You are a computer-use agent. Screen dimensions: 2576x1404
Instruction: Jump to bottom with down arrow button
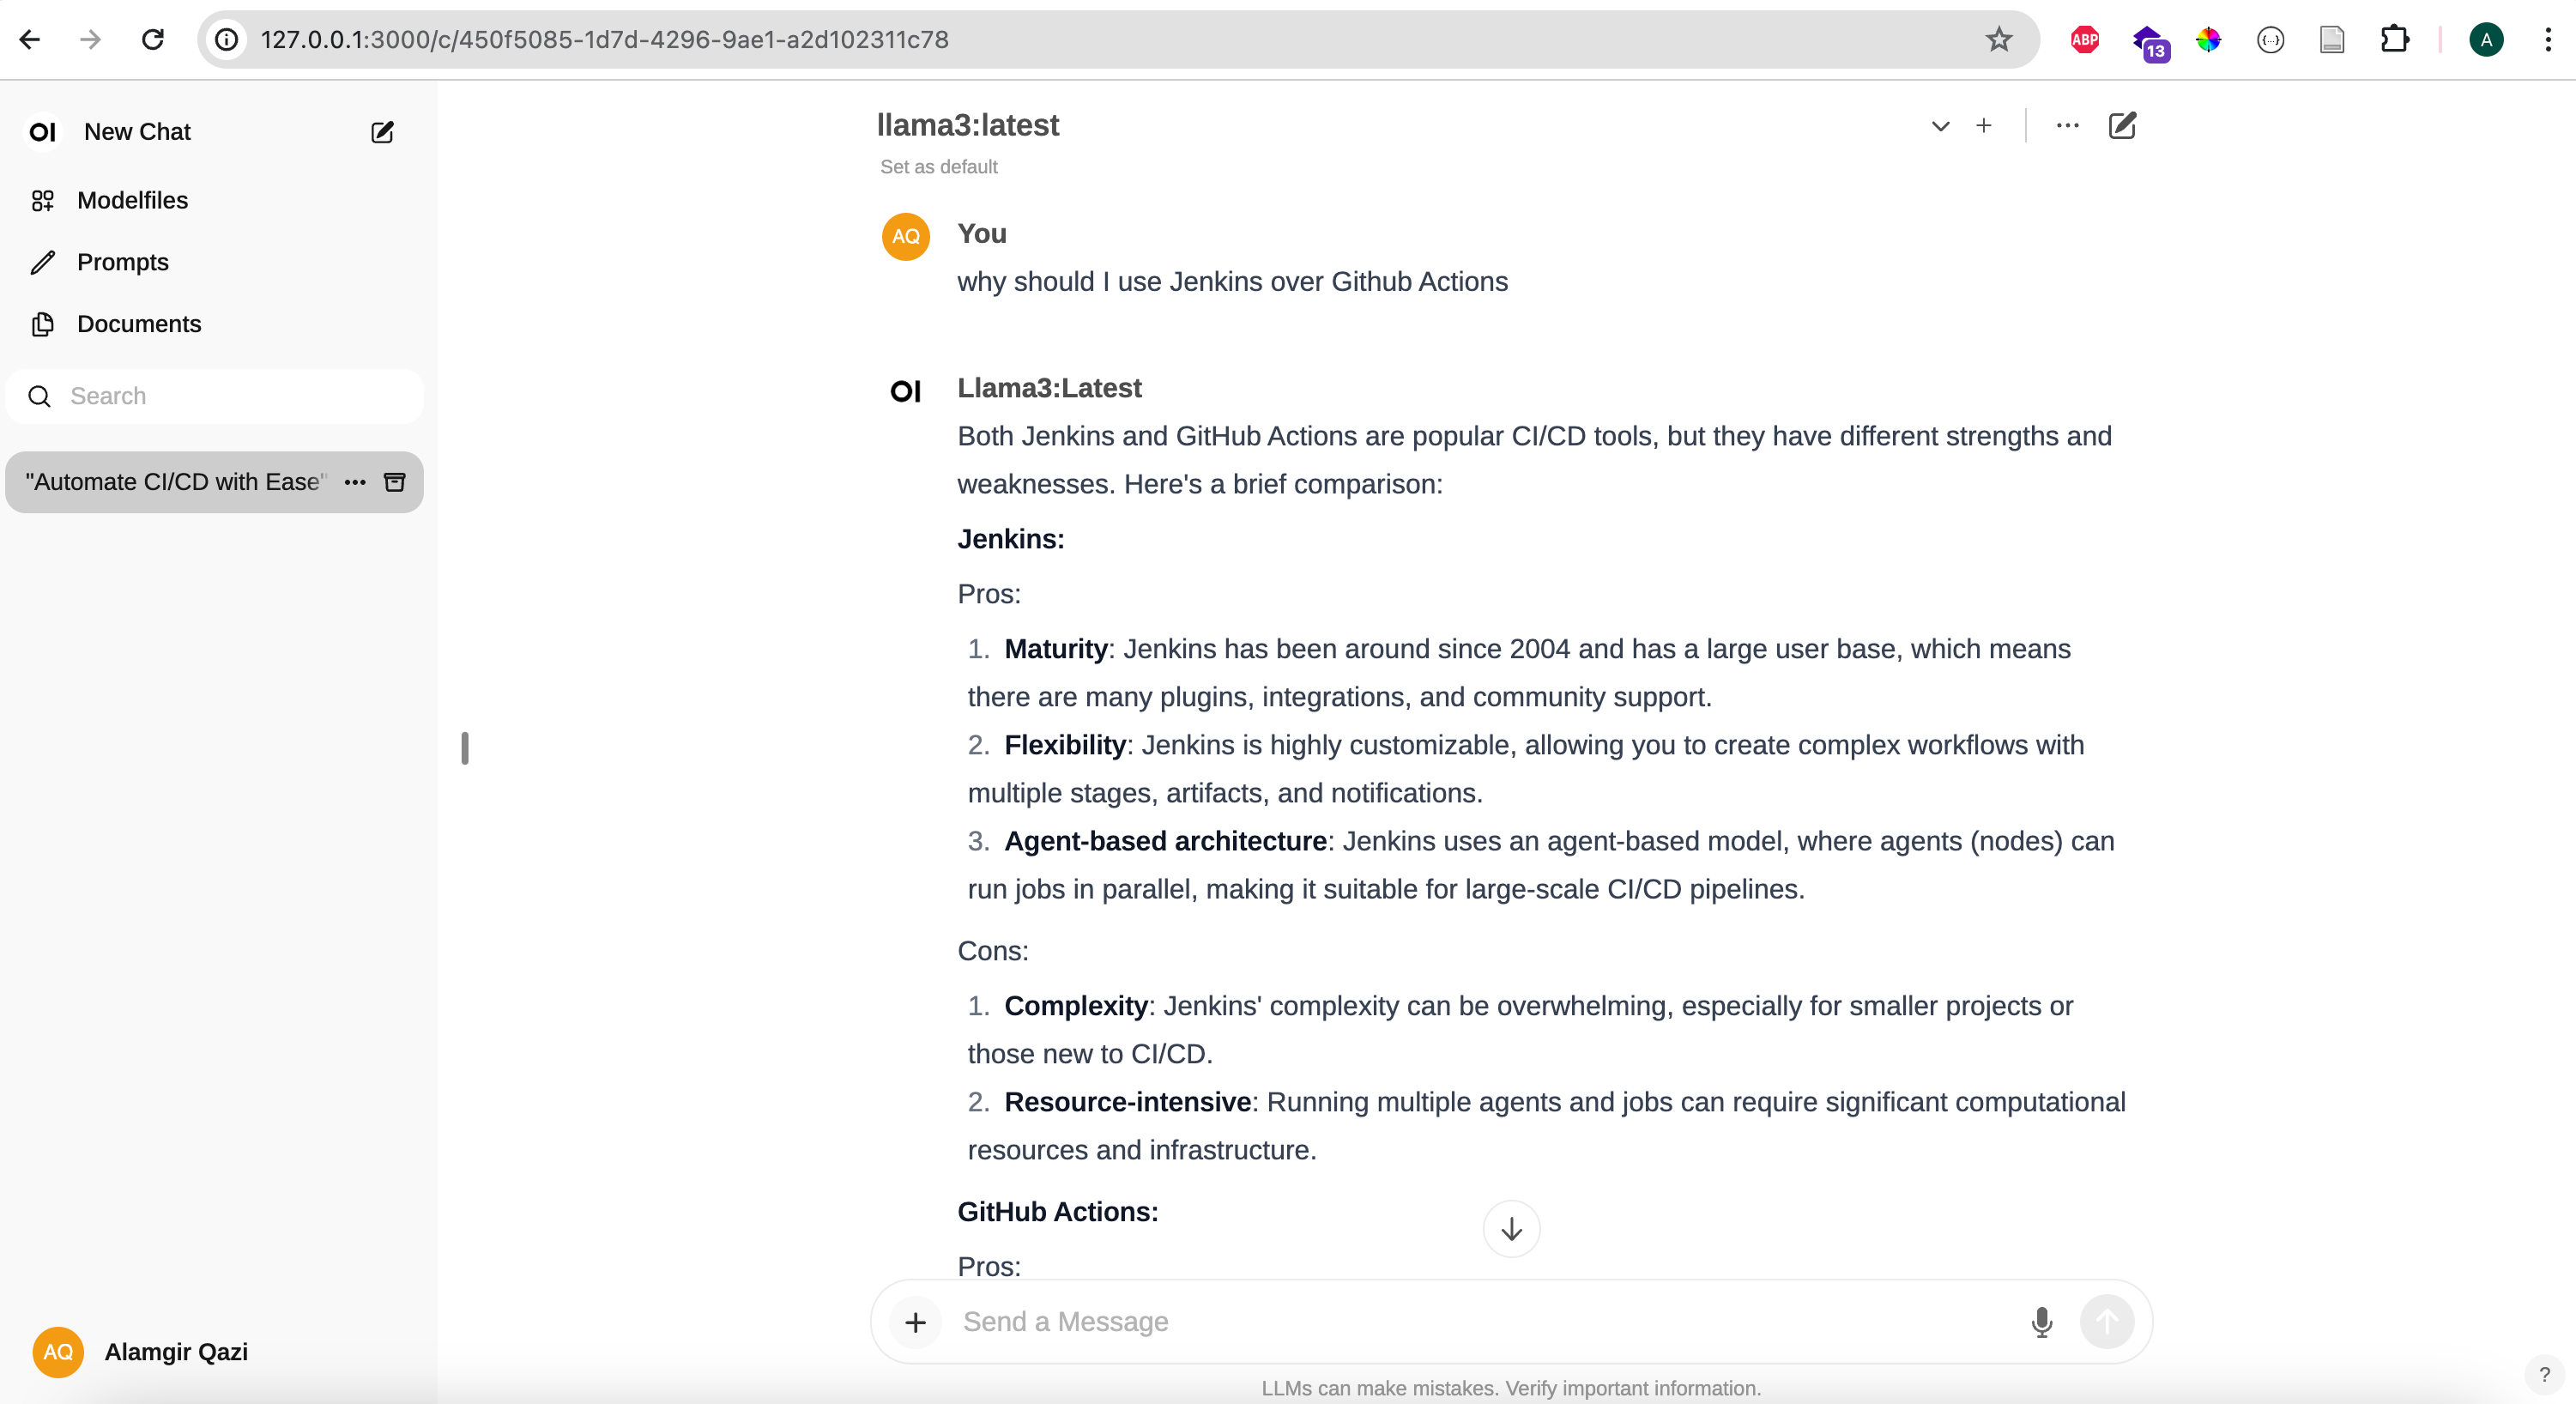point(1511,1229)
